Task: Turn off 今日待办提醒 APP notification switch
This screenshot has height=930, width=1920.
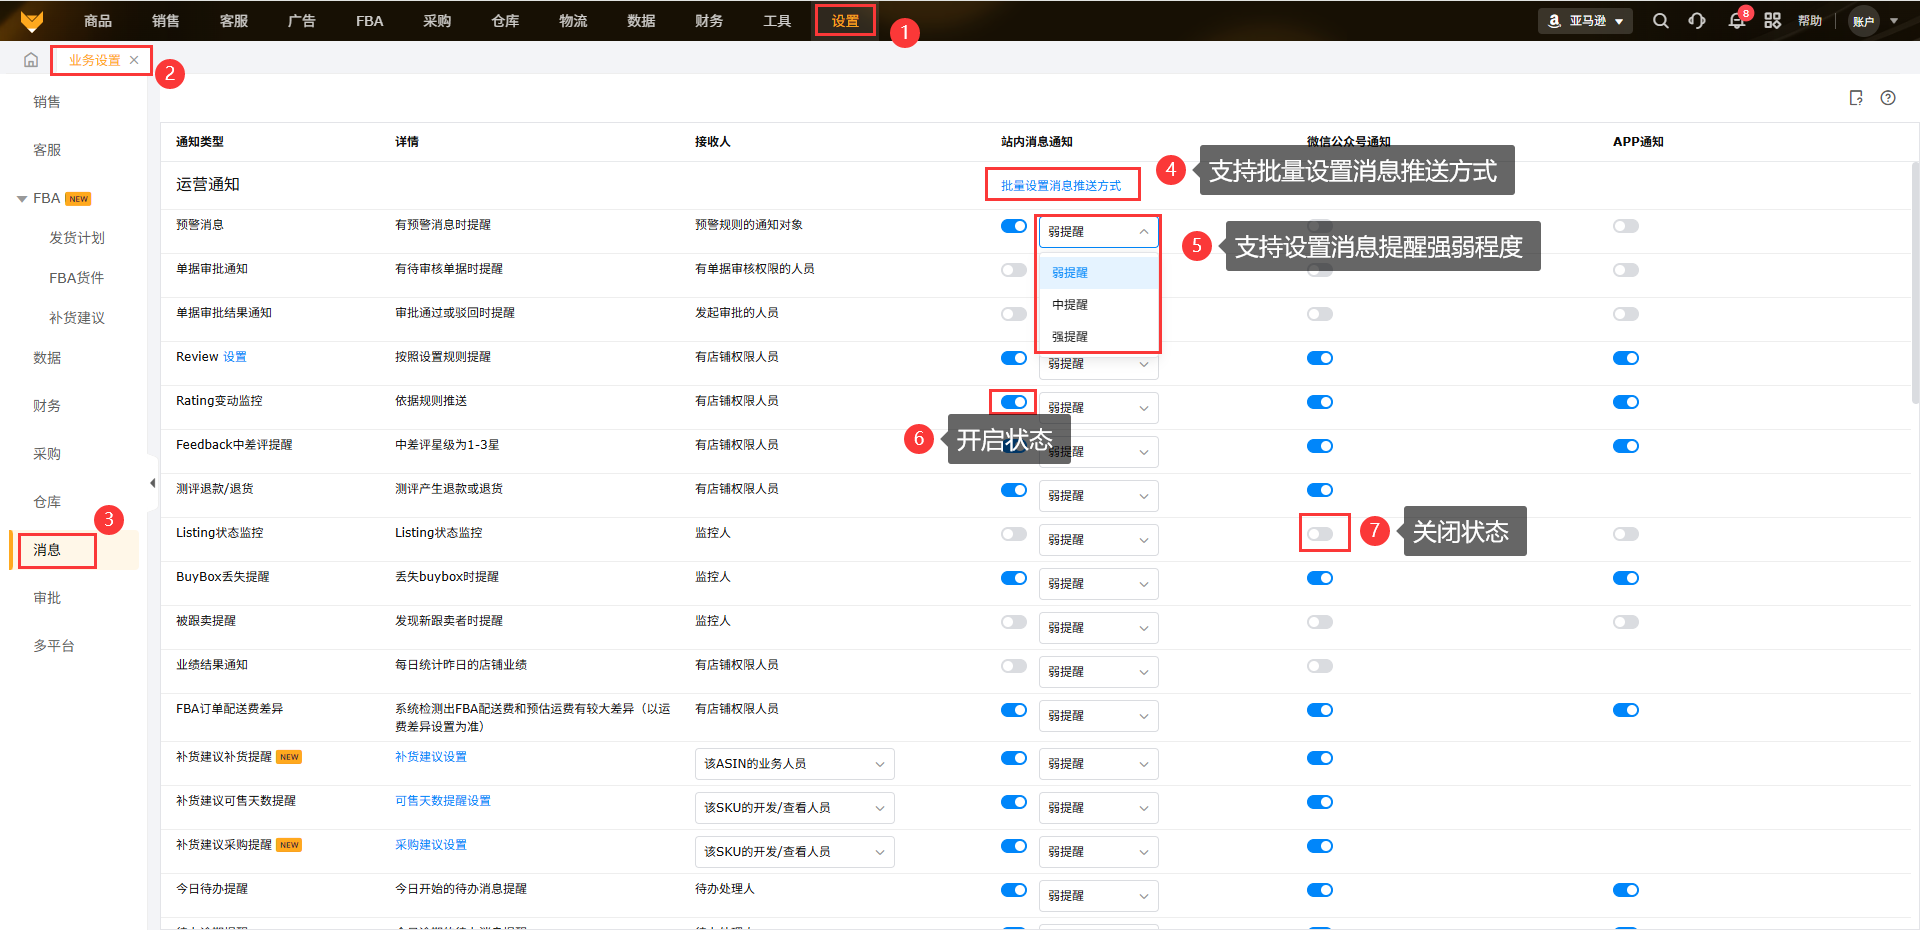Action: click(x=1626, y=890)
